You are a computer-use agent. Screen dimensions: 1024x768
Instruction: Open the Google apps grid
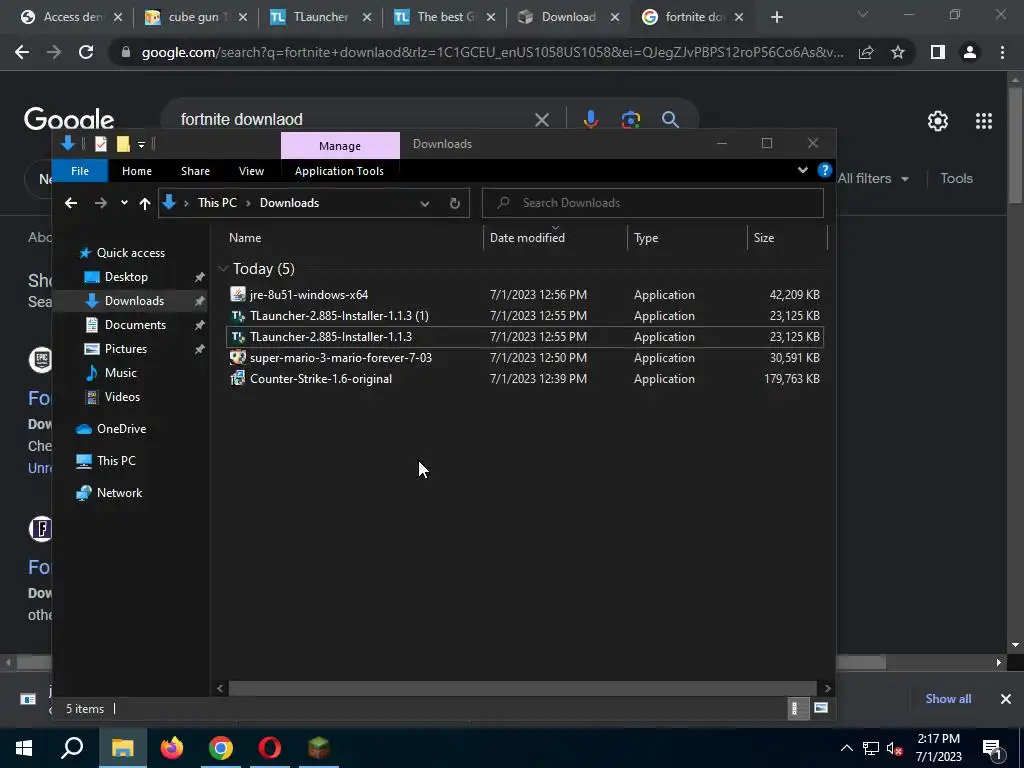(x=984, y=121)
